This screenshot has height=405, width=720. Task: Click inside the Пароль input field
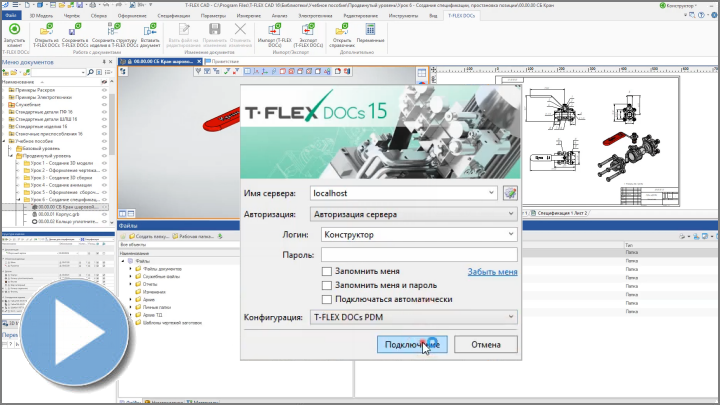419,254
